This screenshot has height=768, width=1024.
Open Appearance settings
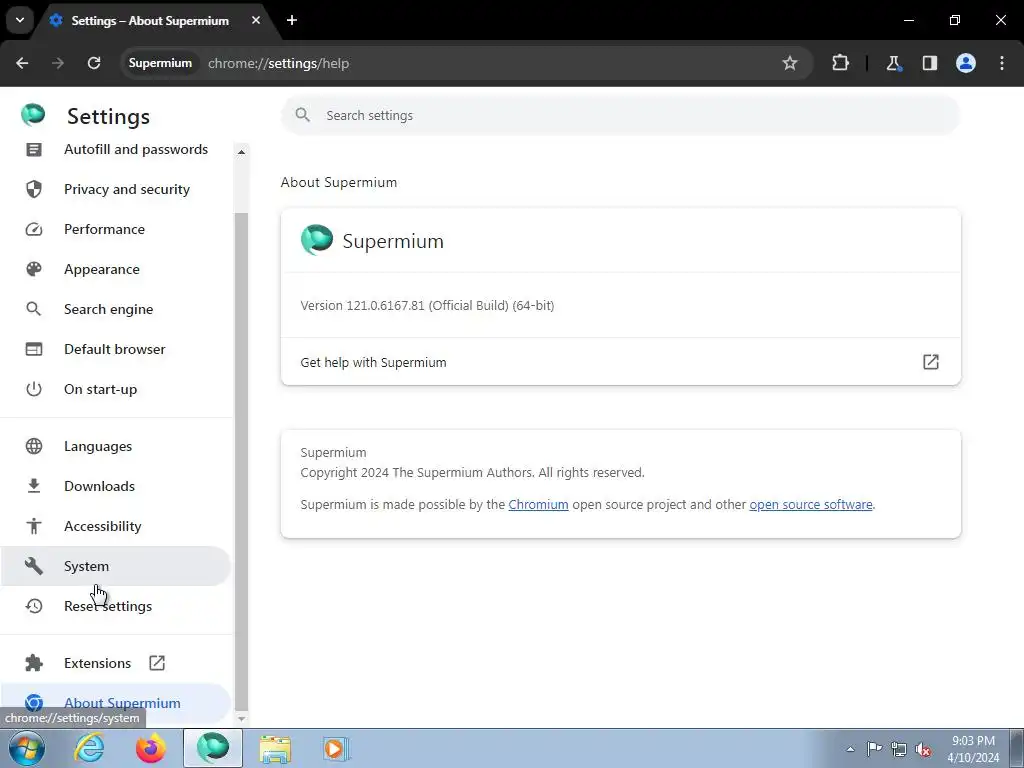click(116, 269)
